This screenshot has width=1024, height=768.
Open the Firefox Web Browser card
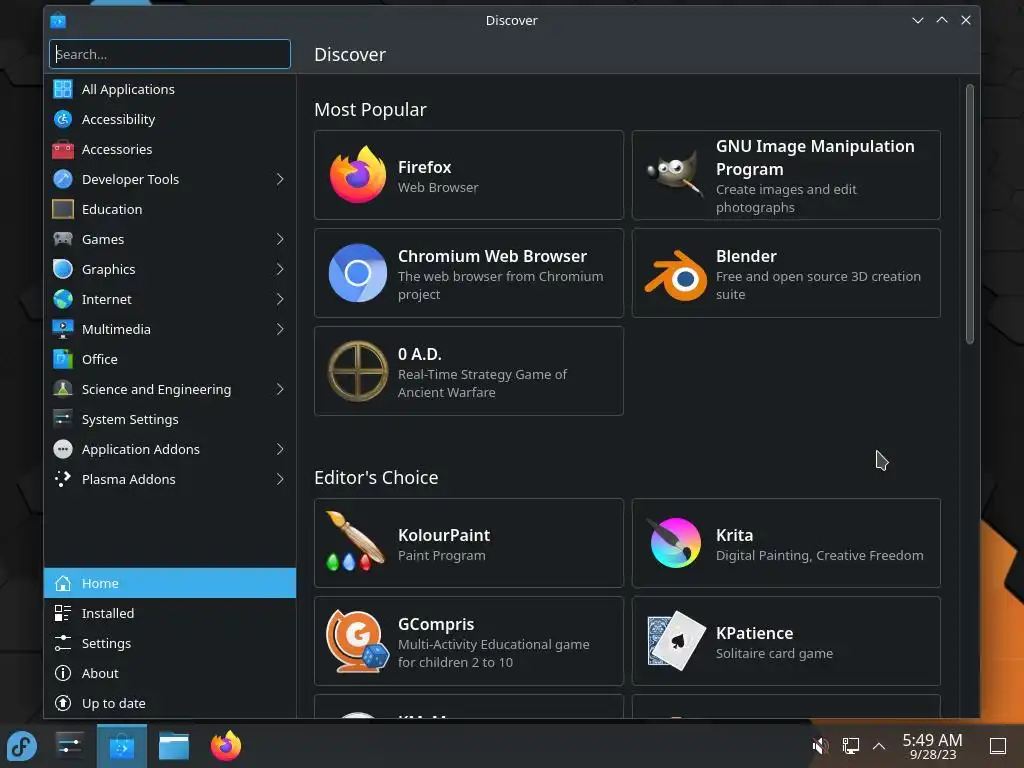[469, 175]
